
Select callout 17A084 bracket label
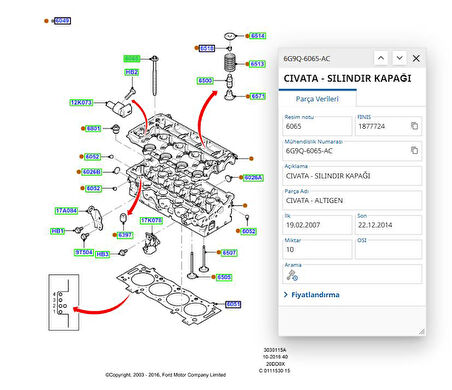pos(66,211)
